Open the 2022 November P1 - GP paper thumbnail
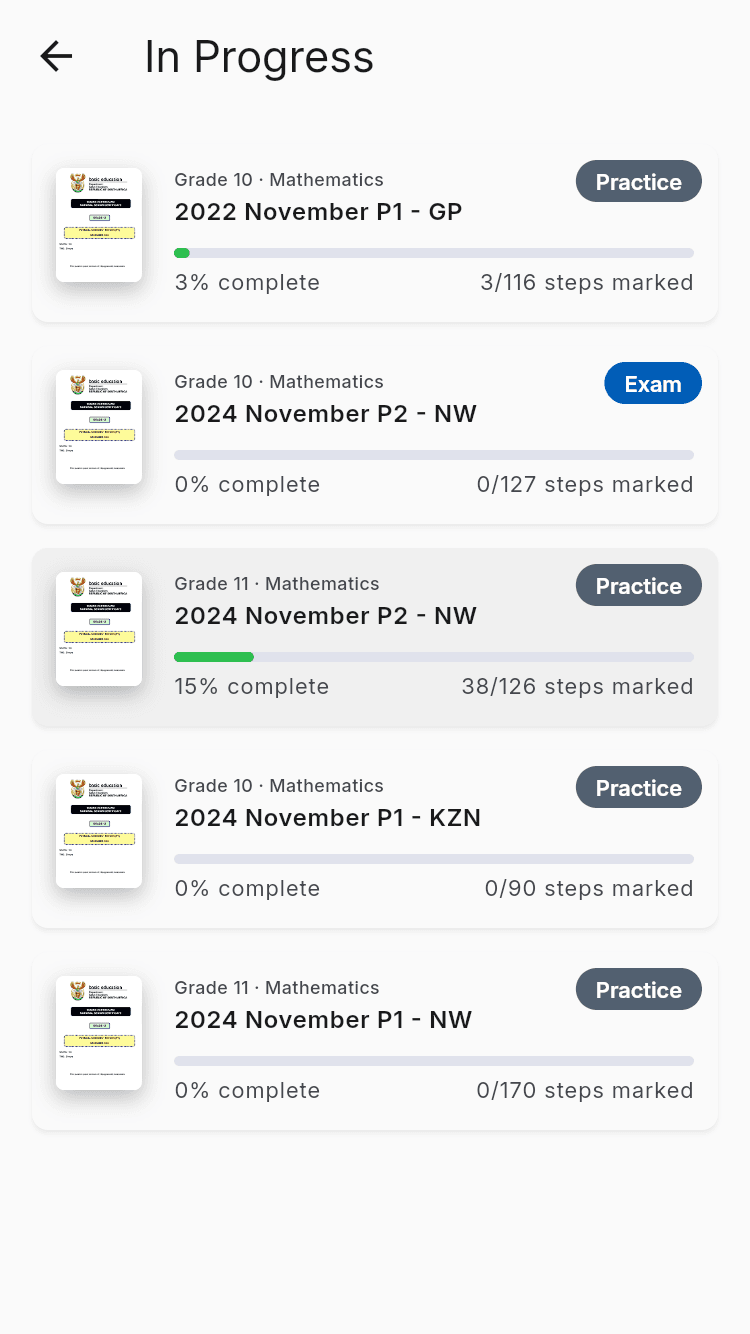Image resolution: width=750 pixels, height=1334 pixels. [98, 224]
